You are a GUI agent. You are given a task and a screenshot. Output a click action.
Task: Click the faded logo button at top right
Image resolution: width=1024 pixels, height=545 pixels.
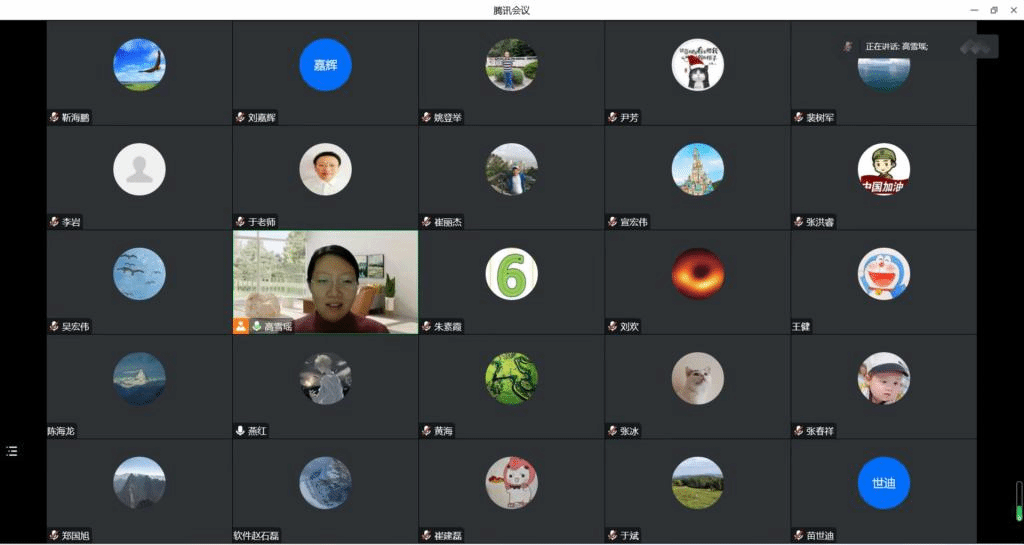coord(978,46)
